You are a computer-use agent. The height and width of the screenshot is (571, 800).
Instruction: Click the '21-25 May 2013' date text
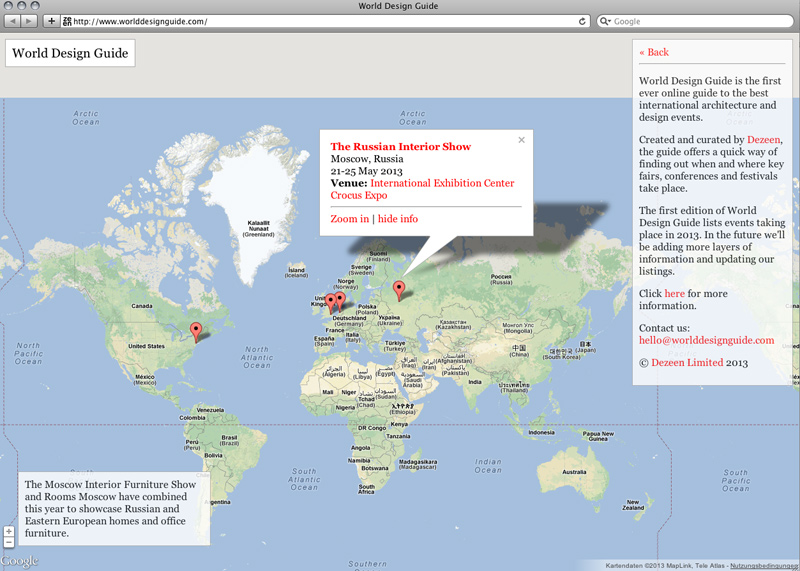click(x=366, y=171)
